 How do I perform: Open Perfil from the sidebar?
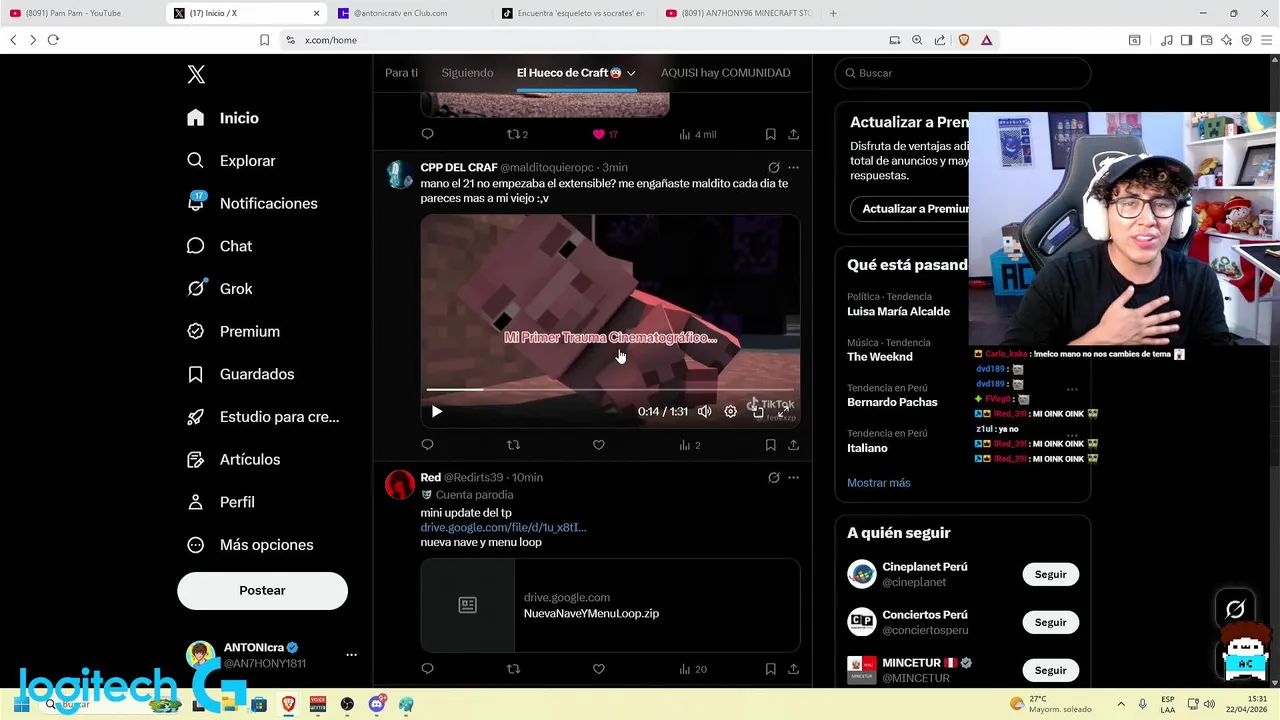click(220, 502)
